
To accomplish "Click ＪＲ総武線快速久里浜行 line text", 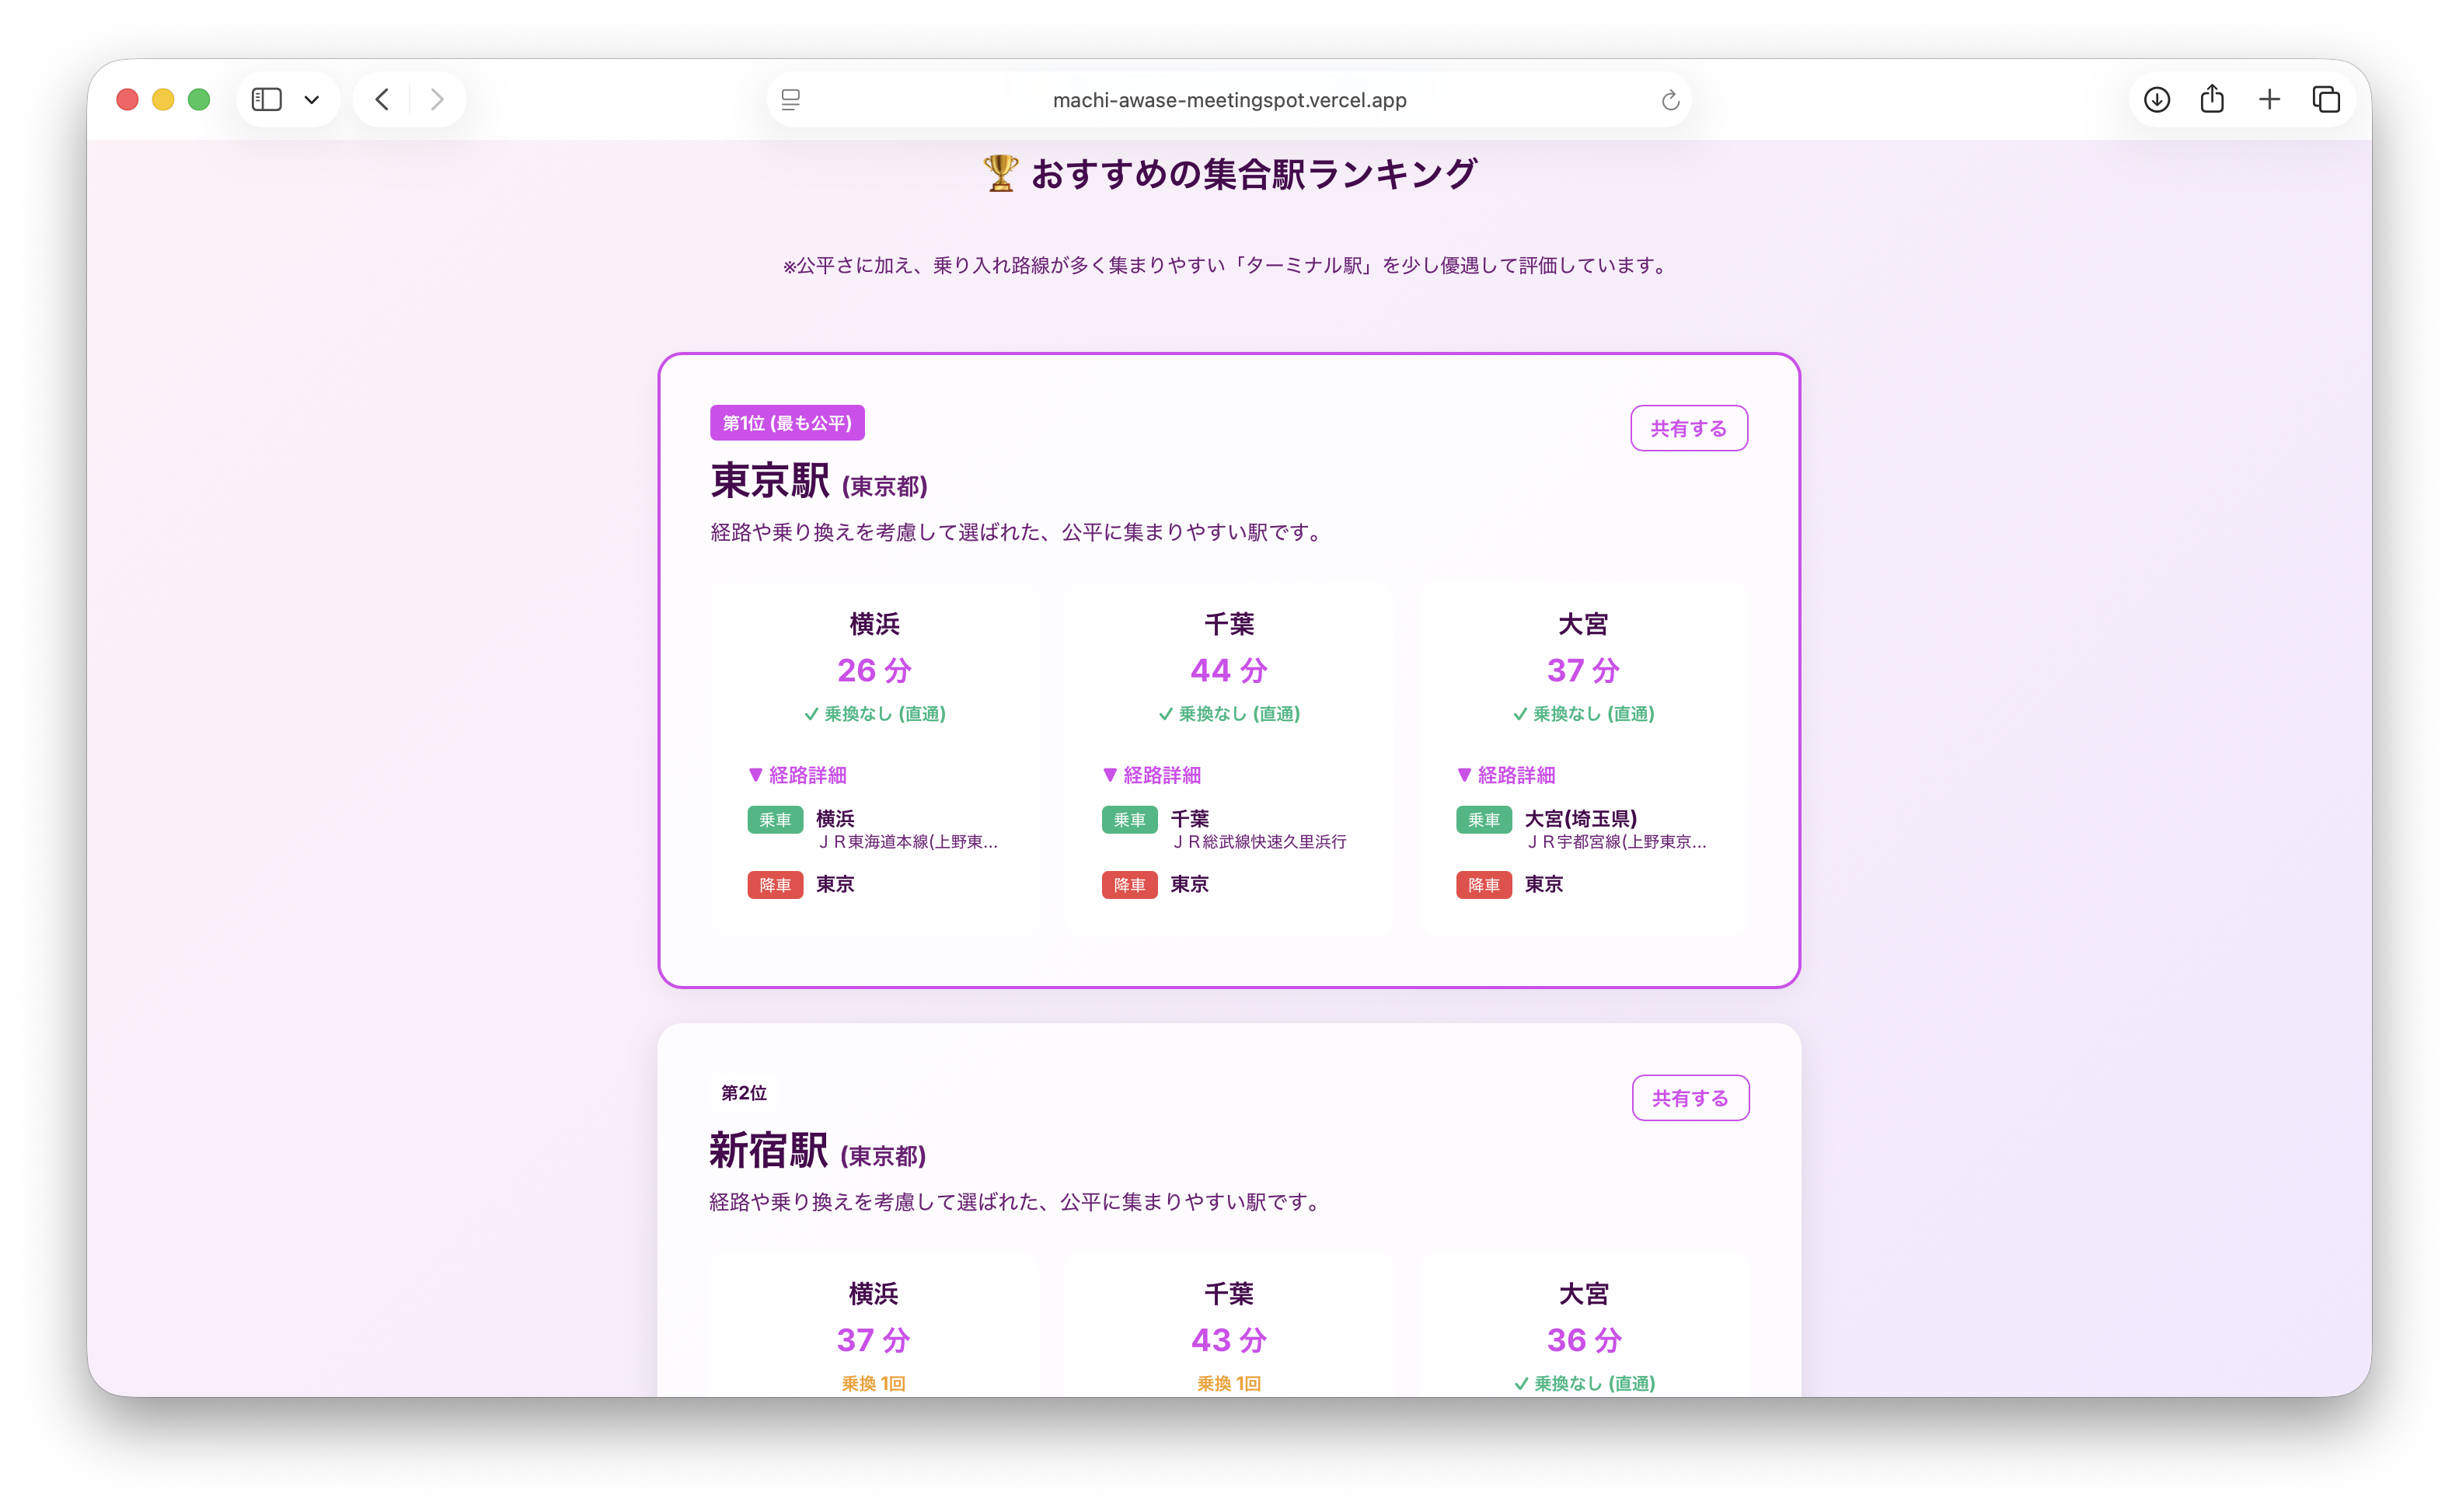I will 1258,842.
